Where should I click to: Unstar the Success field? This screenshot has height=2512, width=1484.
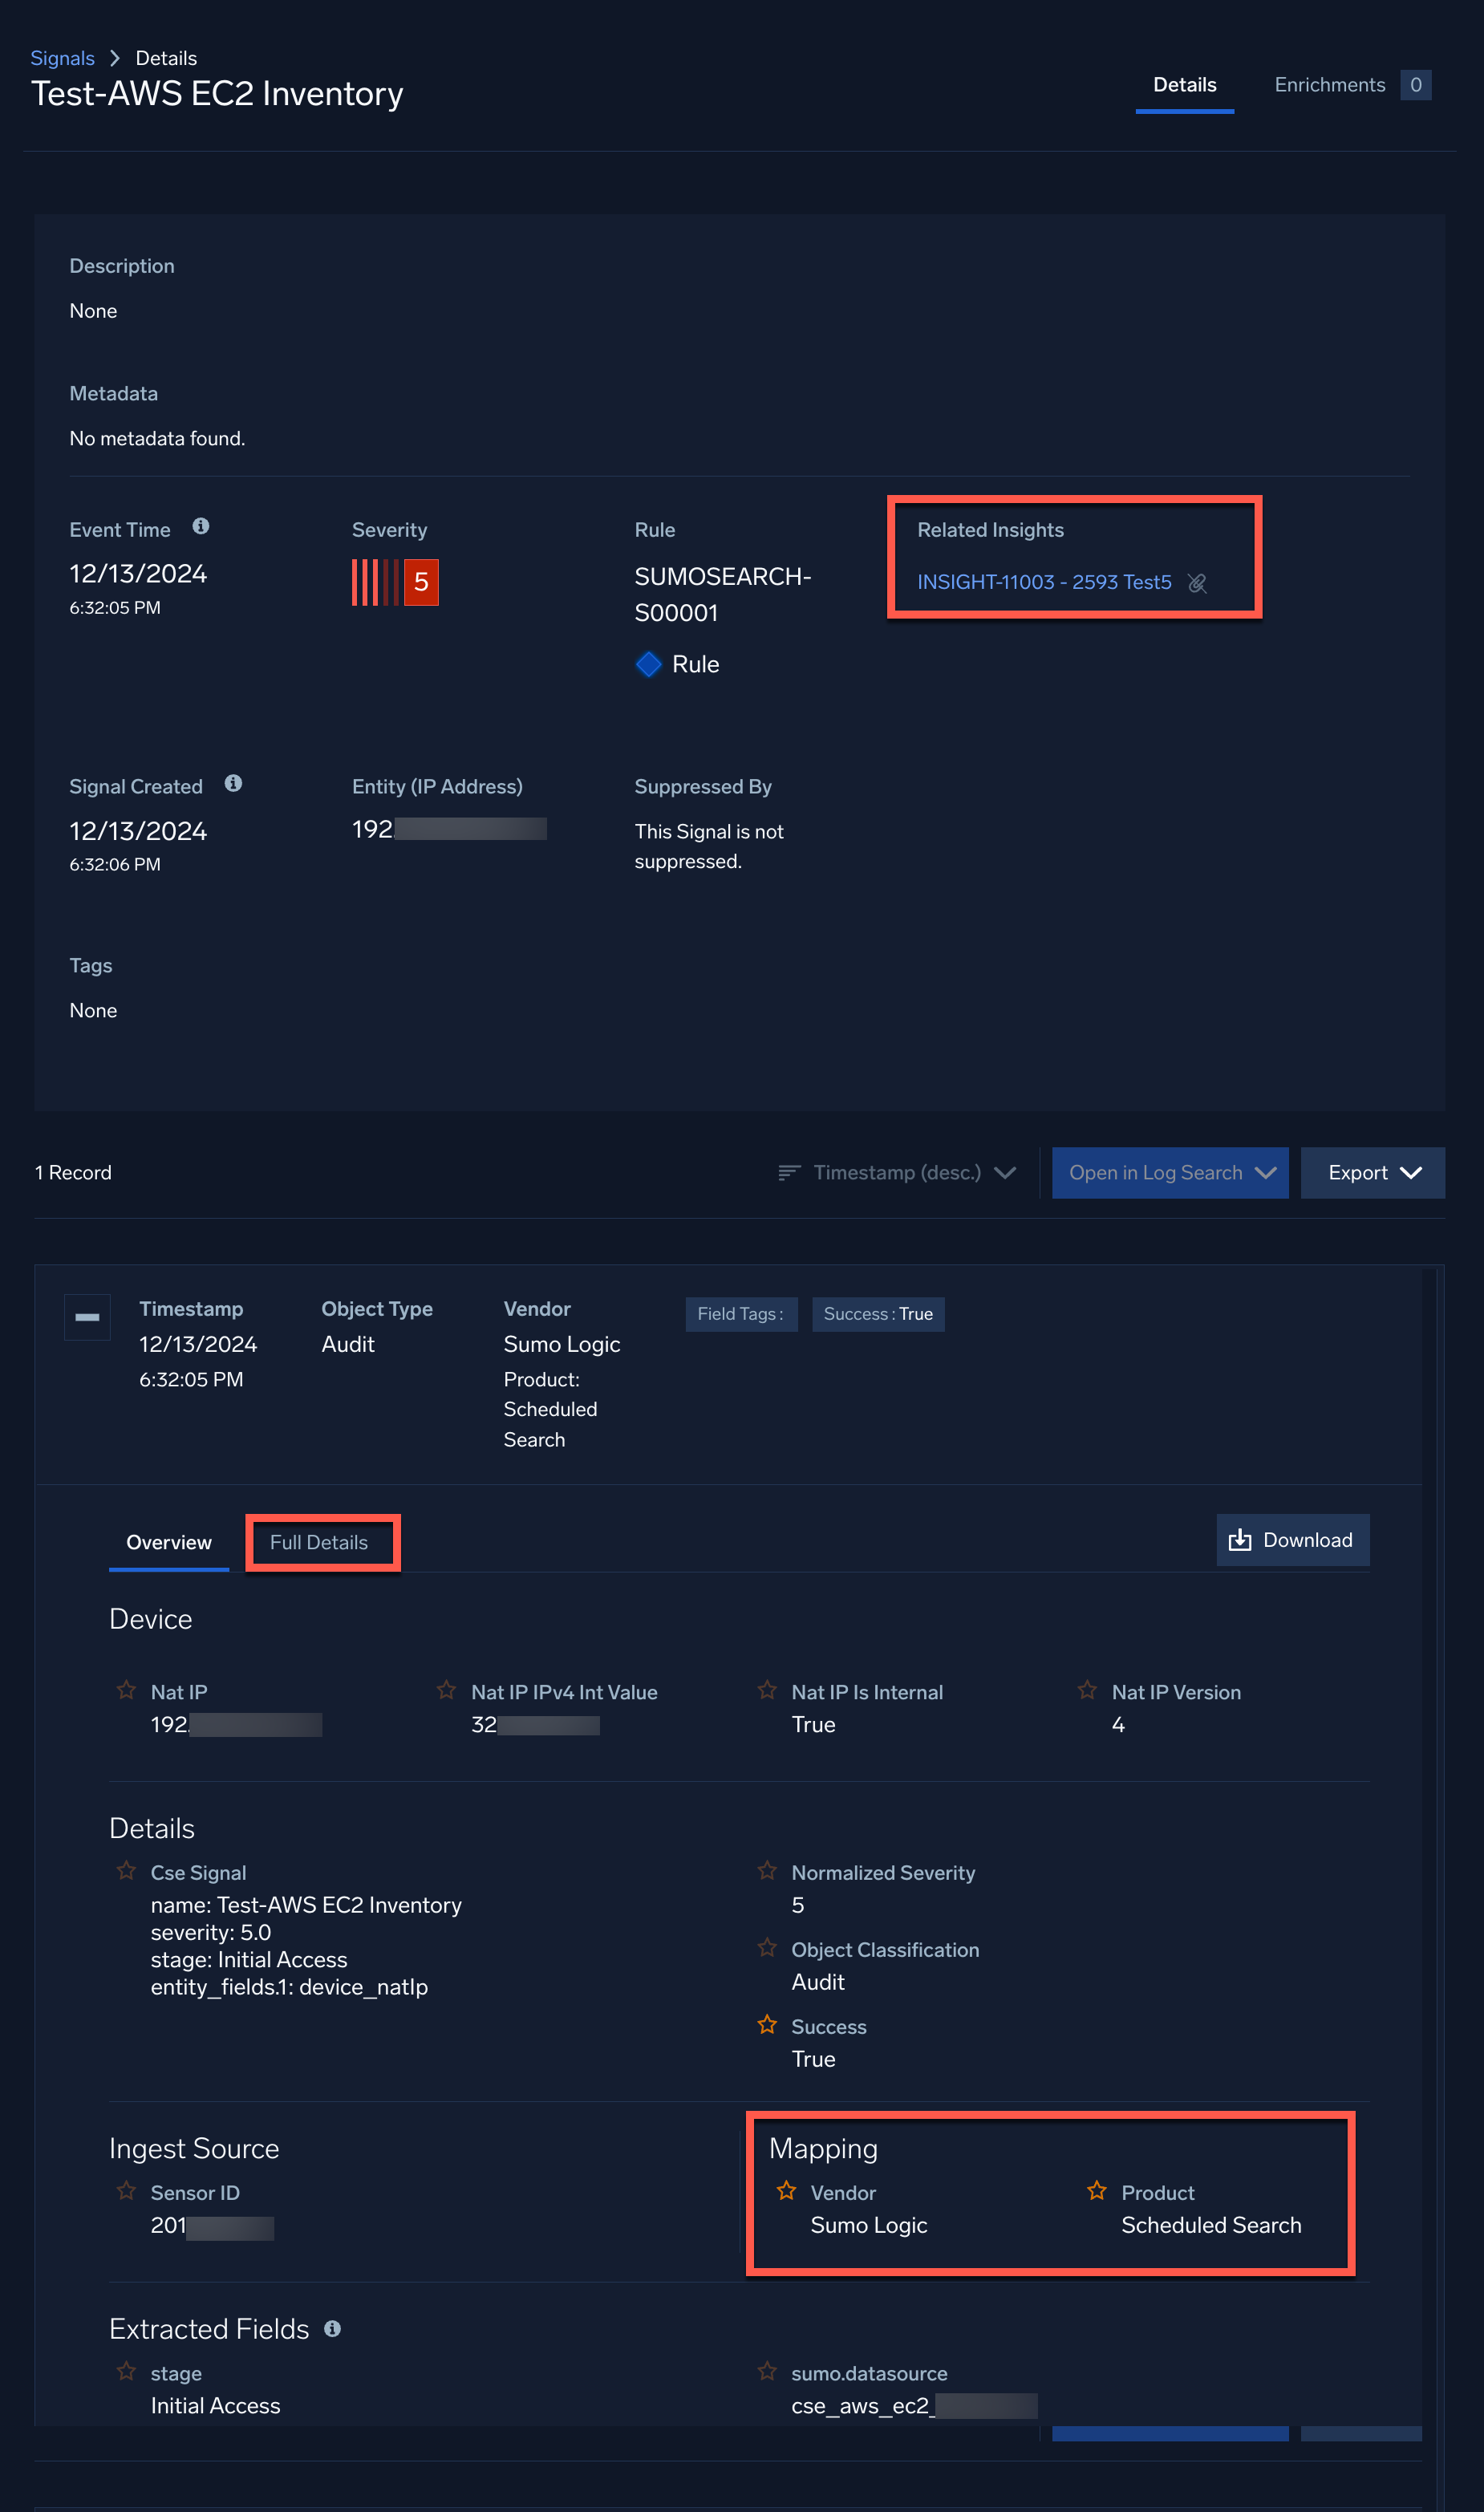click(x=767, y=2025)
